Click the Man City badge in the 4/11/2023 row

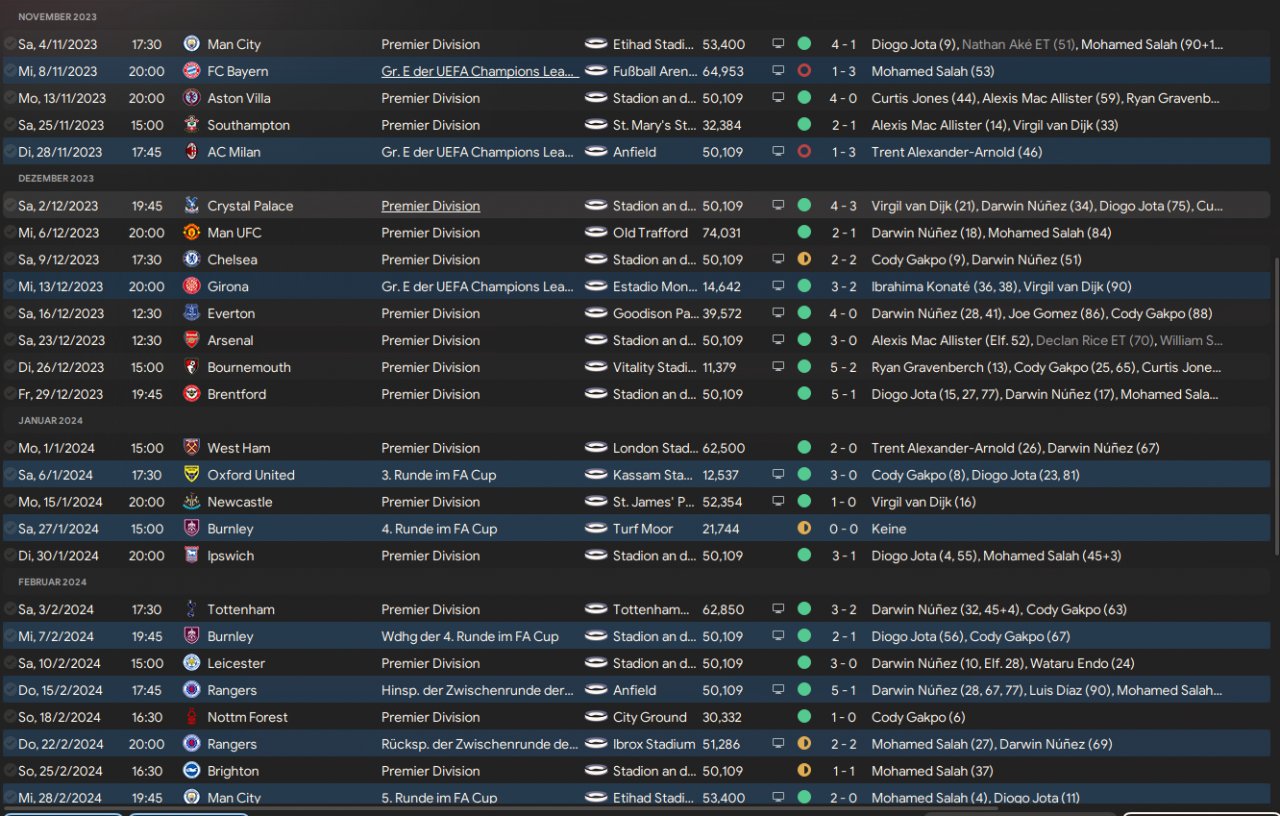[x=192, y=44]
